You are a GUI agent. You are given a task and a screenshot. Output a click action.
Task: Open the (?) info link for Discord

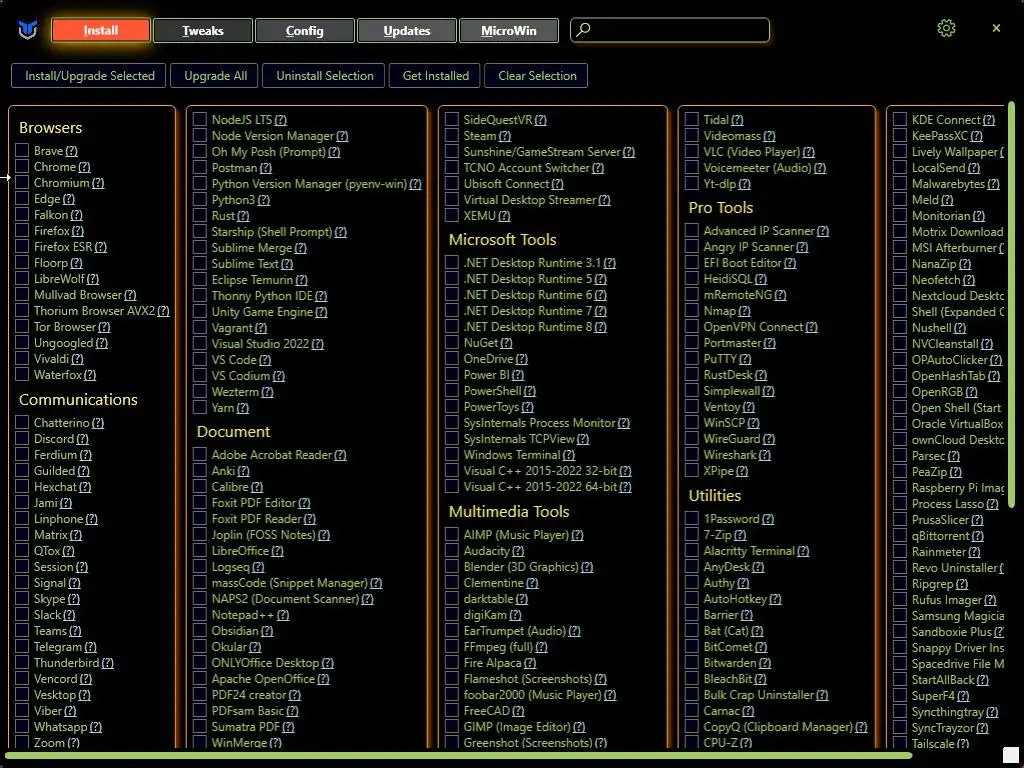point(82,439)
